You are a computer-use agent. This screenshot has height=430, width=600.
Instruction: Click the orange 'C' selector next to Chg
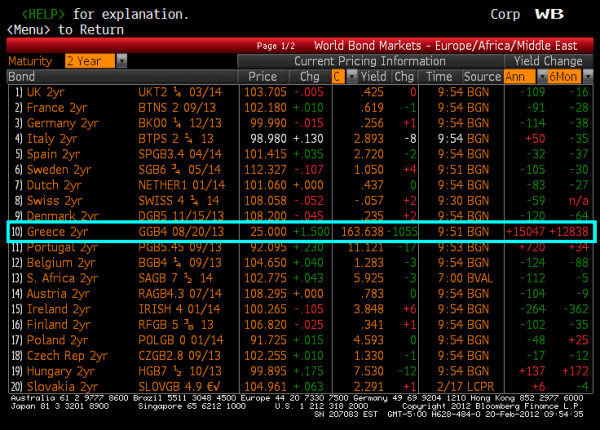(338, 76)
